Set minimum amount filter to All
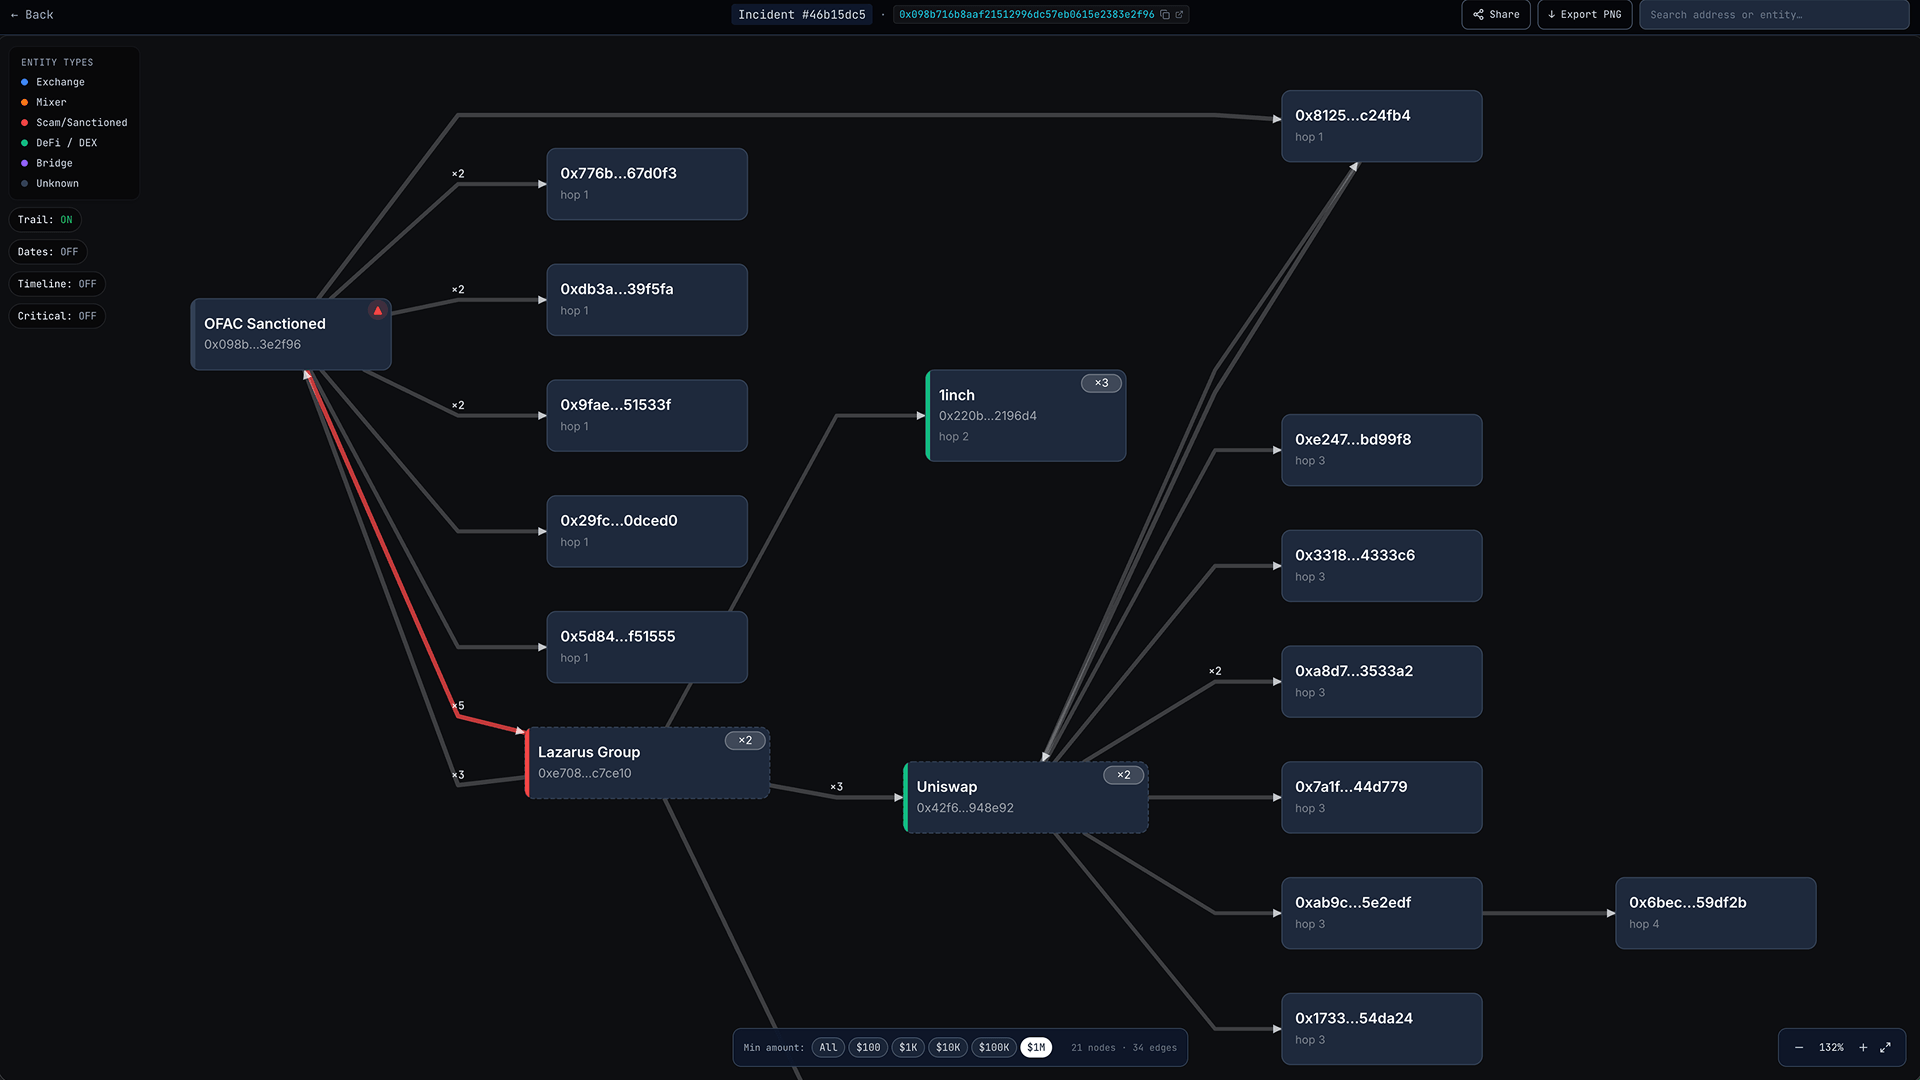This screenshot has width=1920, height=1080. (x=828, y=1048)
